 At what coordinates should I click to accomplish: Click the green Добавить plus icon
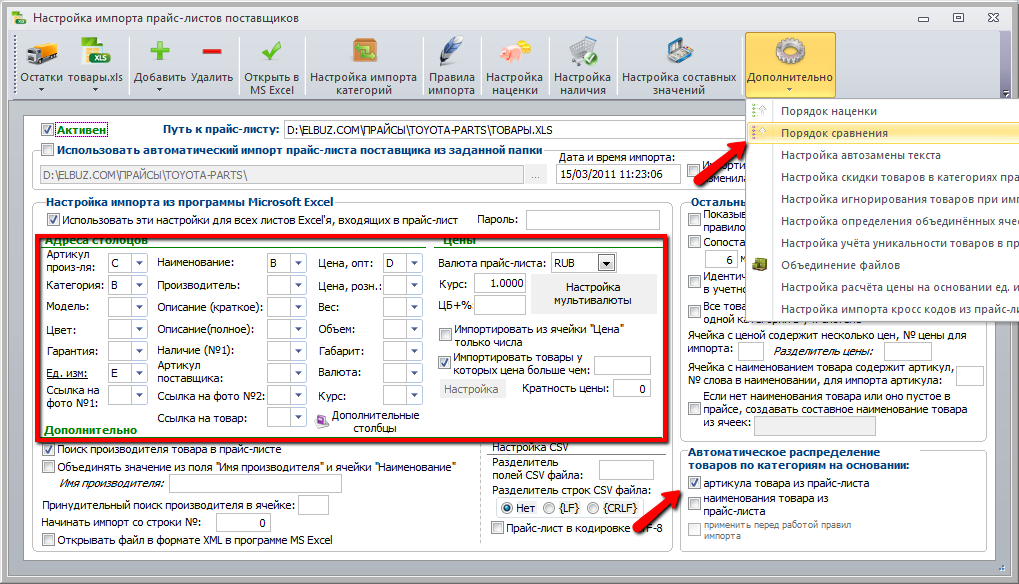click(159, 51)
